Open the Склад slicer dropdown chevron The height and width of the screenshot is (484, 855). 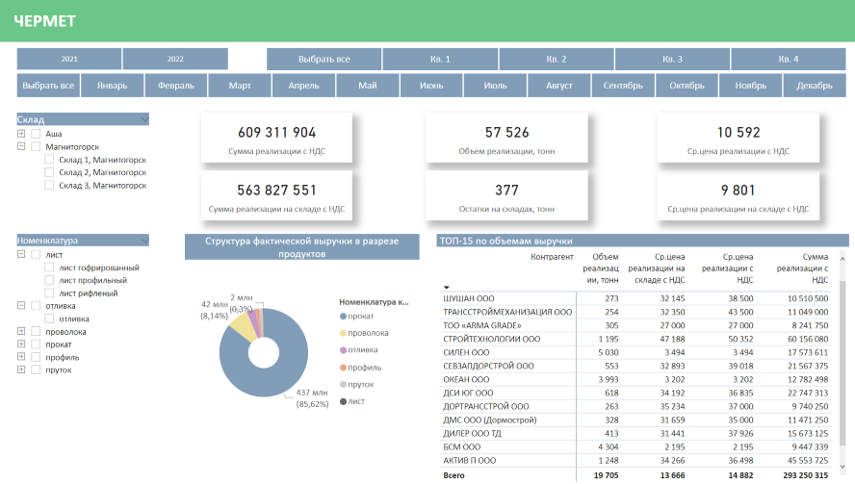click(144, 120)
